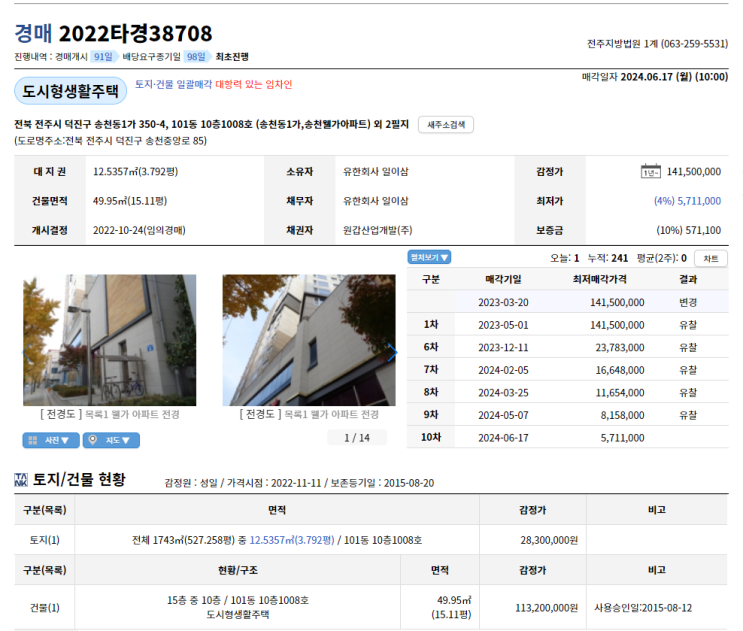Select the 7차 2024-02-05 auction row
The width and height of the screenshot is (743, 631).
[568, 370]
